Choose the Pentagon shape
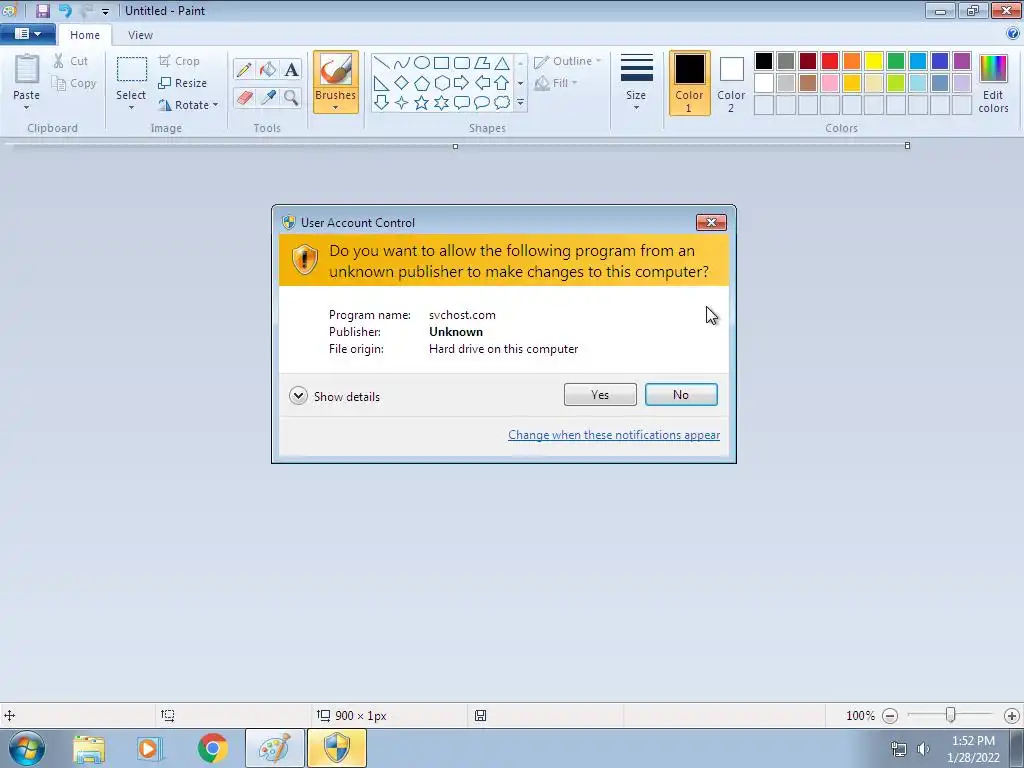Viewport: 1024px width, 768px height. 422,83
